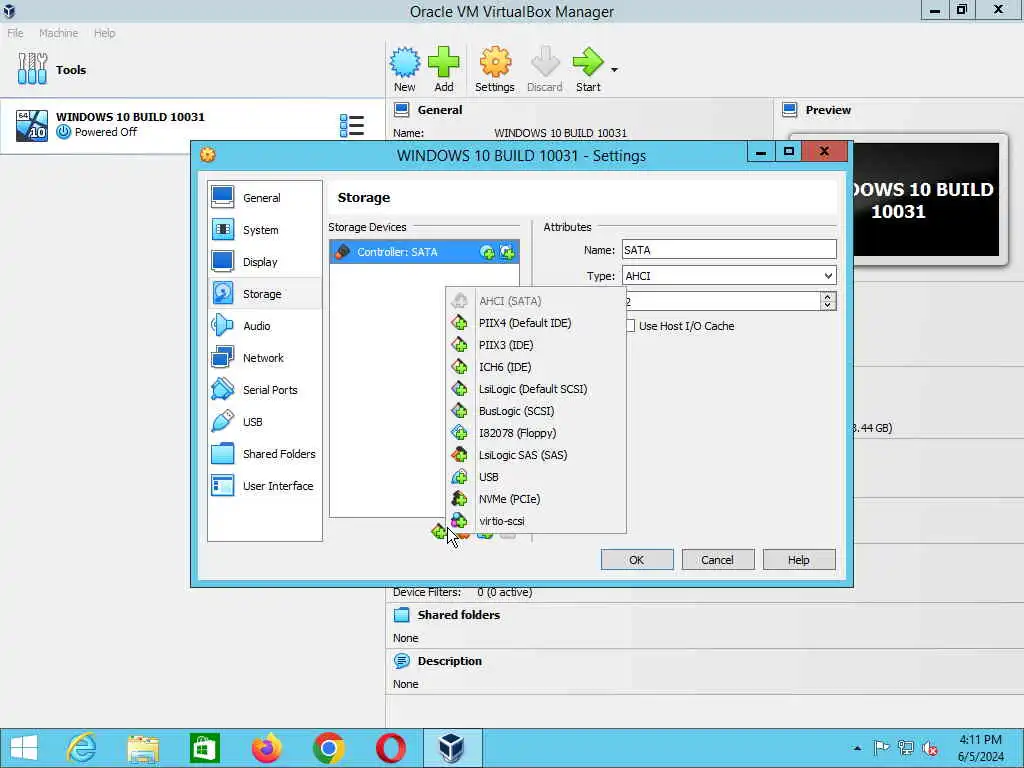Choose USB controller from the menu
This screenshot has height=768, width=1024.
click(536, 477)
